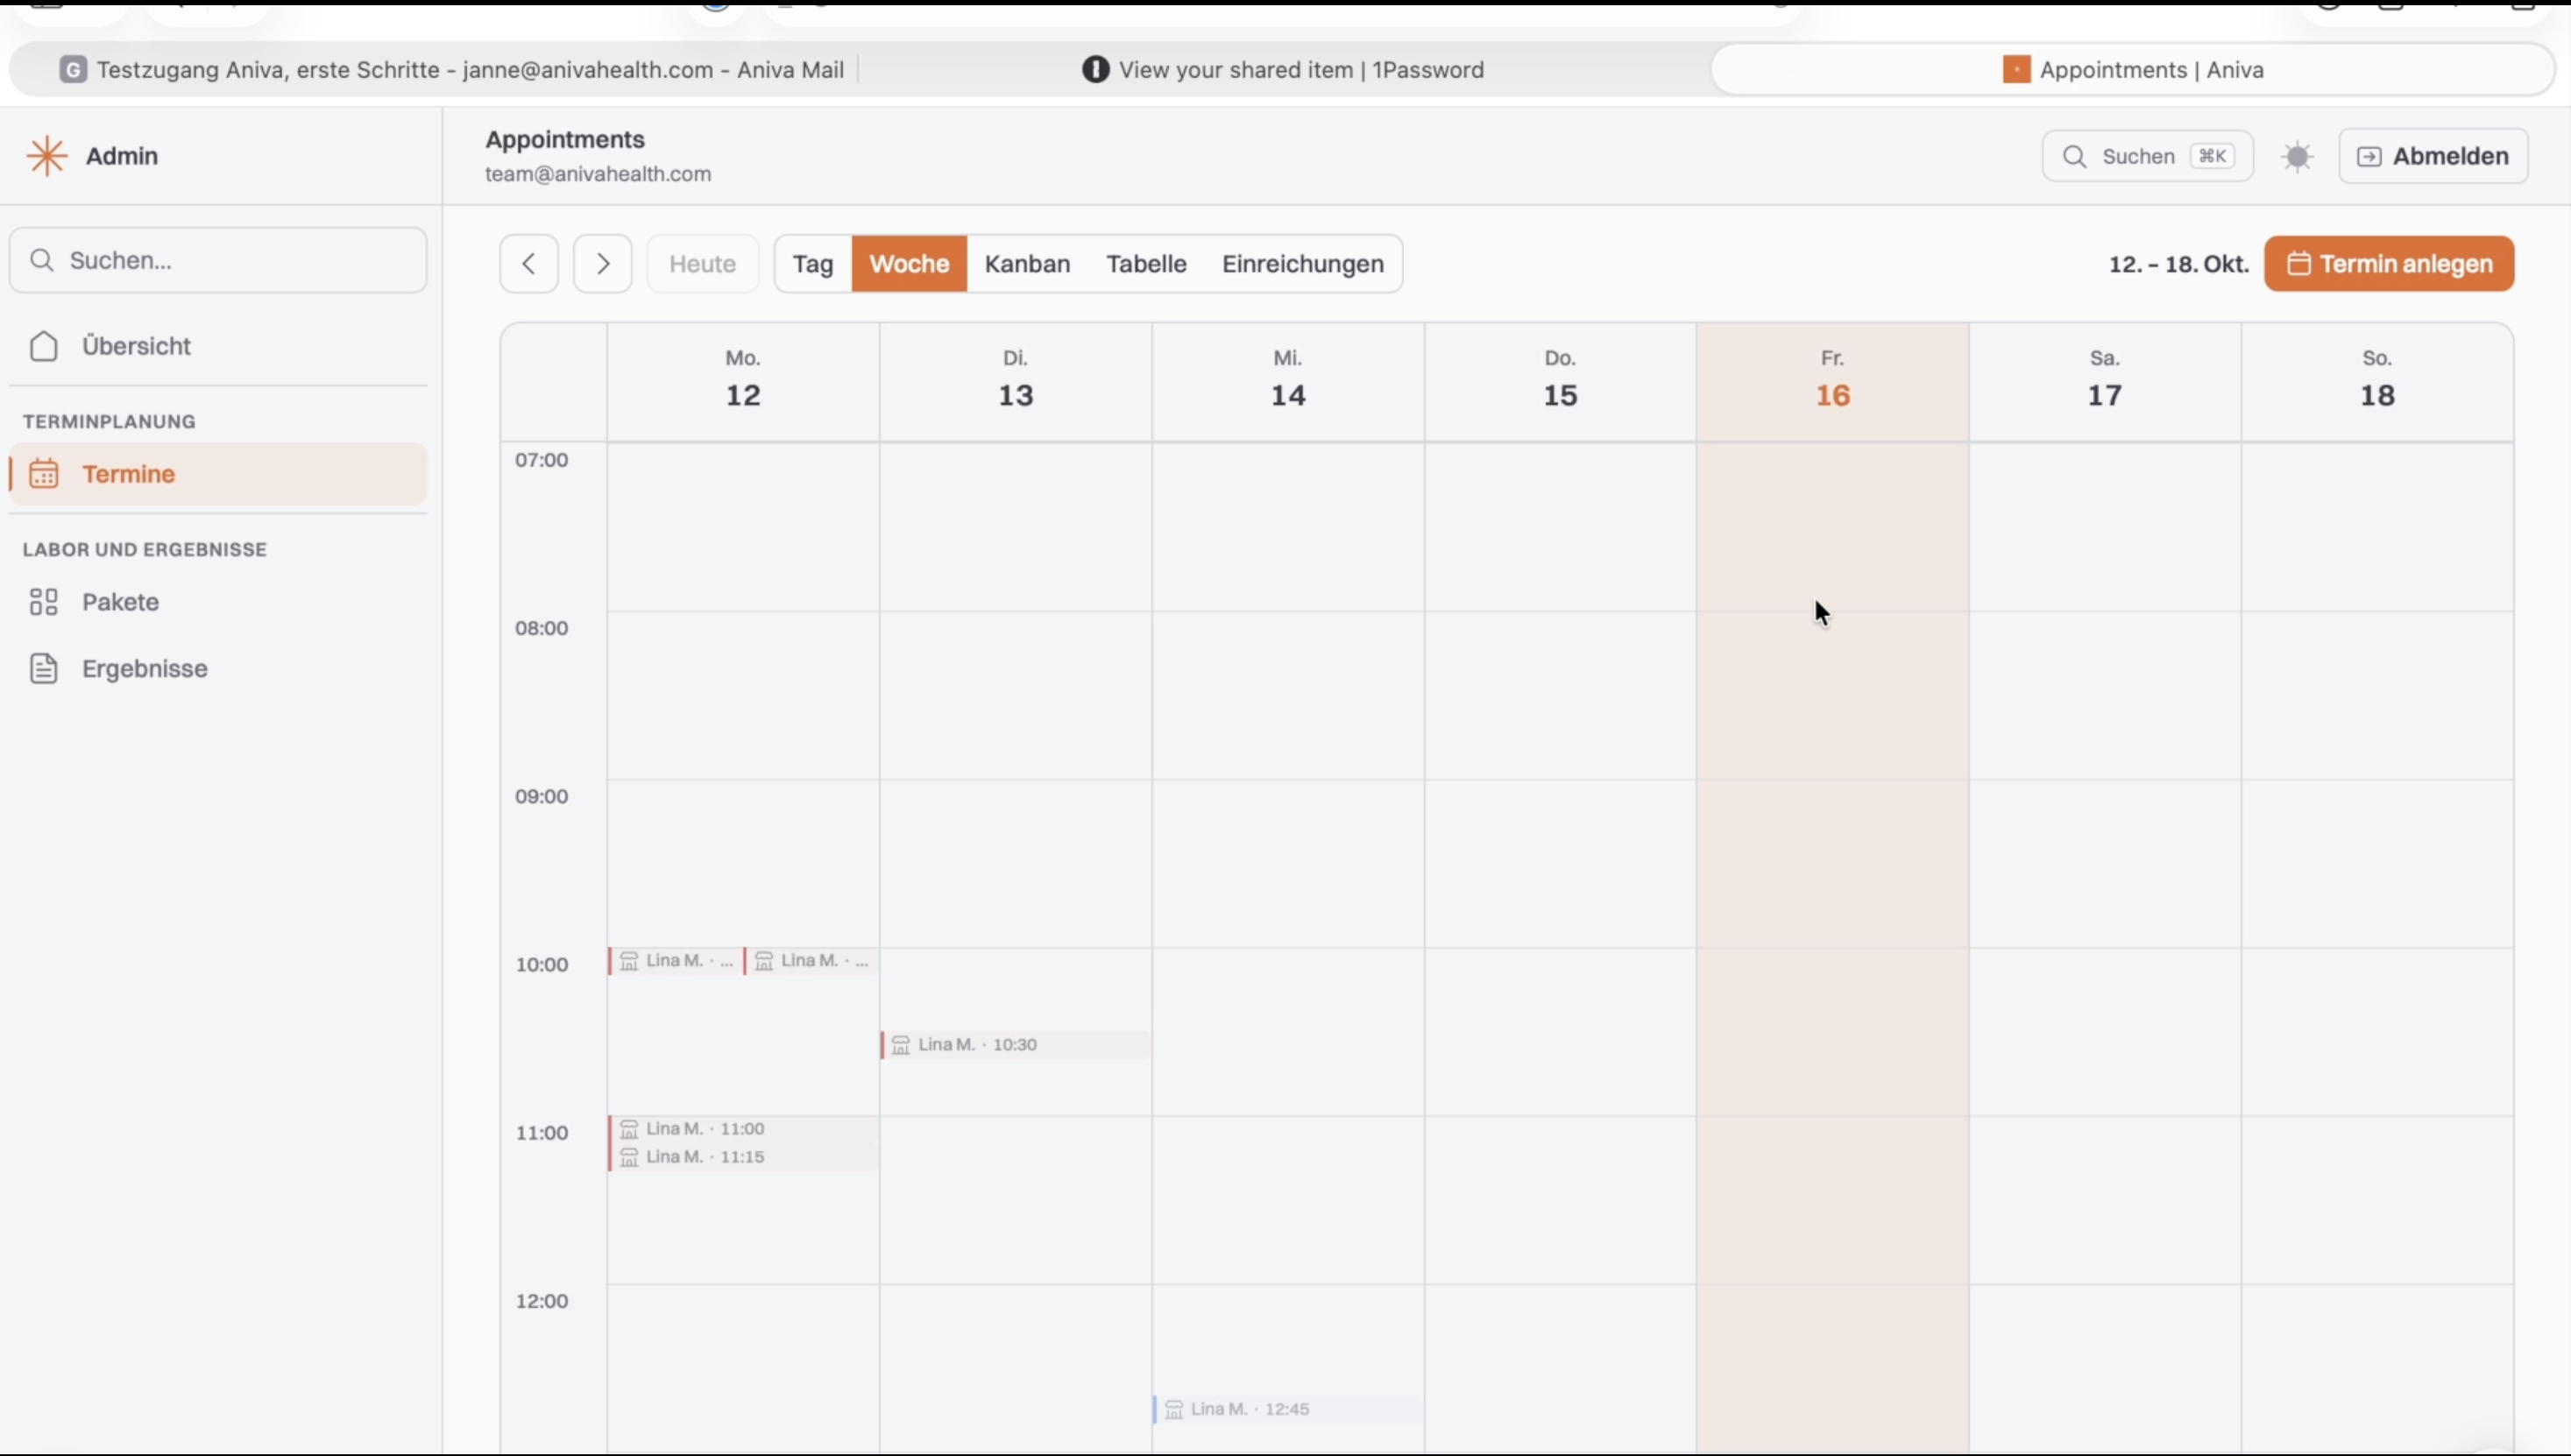This screenshot has width=2571, height=1456.
Task: Click the So. 18 day header
Action: [2377, 381]
